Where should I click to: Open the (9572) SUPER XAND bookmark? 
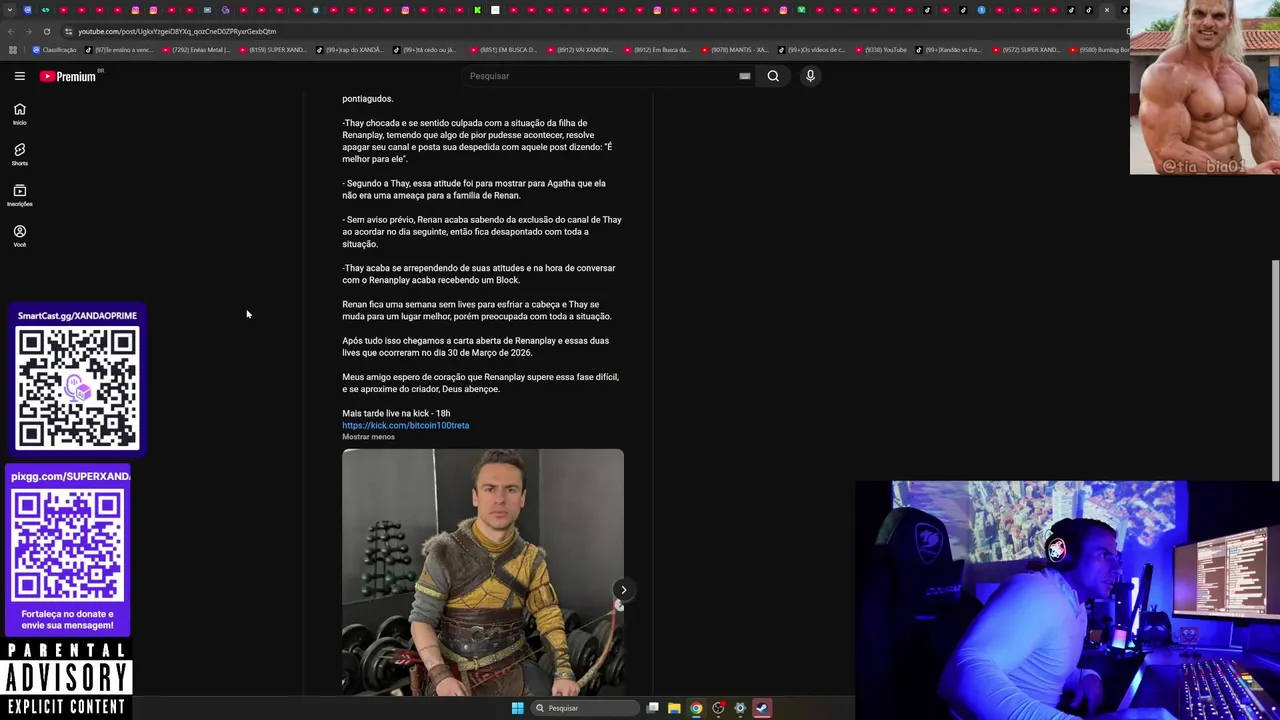click(x=1026, y=49)
